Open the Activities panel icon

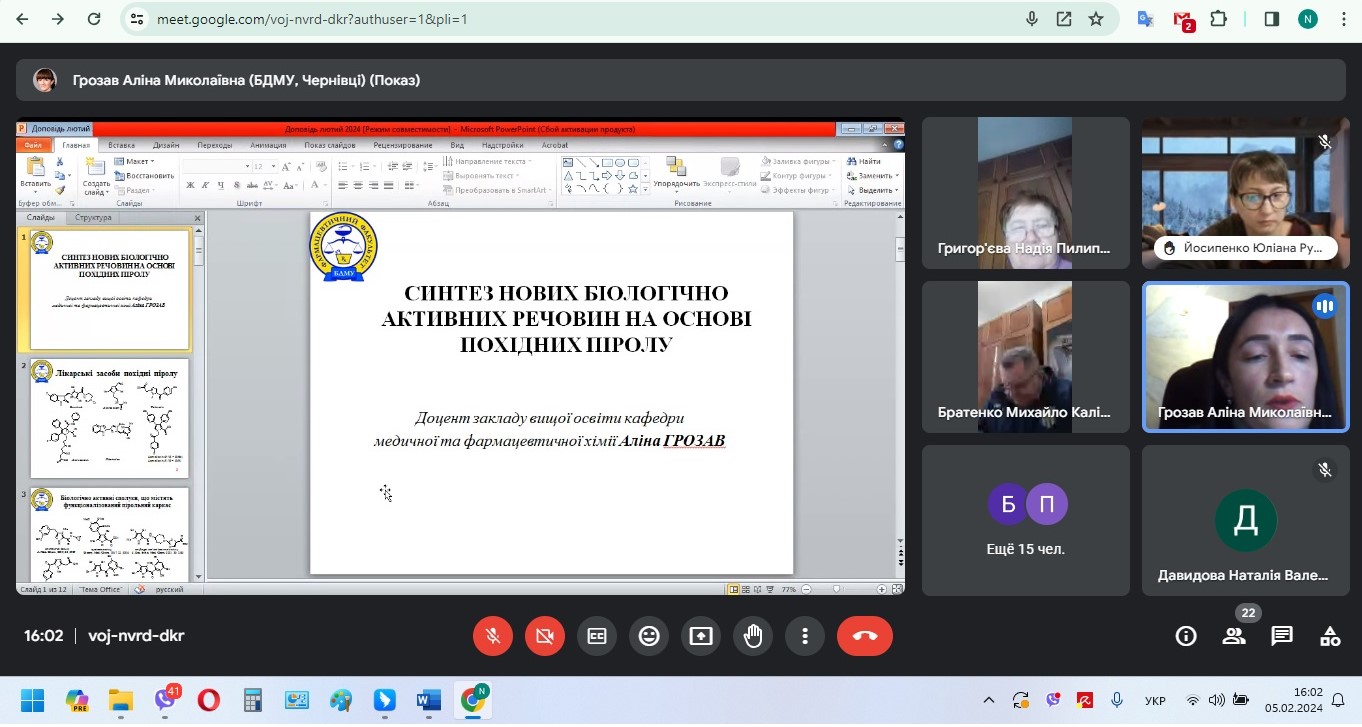click(x=1330, y=636)
